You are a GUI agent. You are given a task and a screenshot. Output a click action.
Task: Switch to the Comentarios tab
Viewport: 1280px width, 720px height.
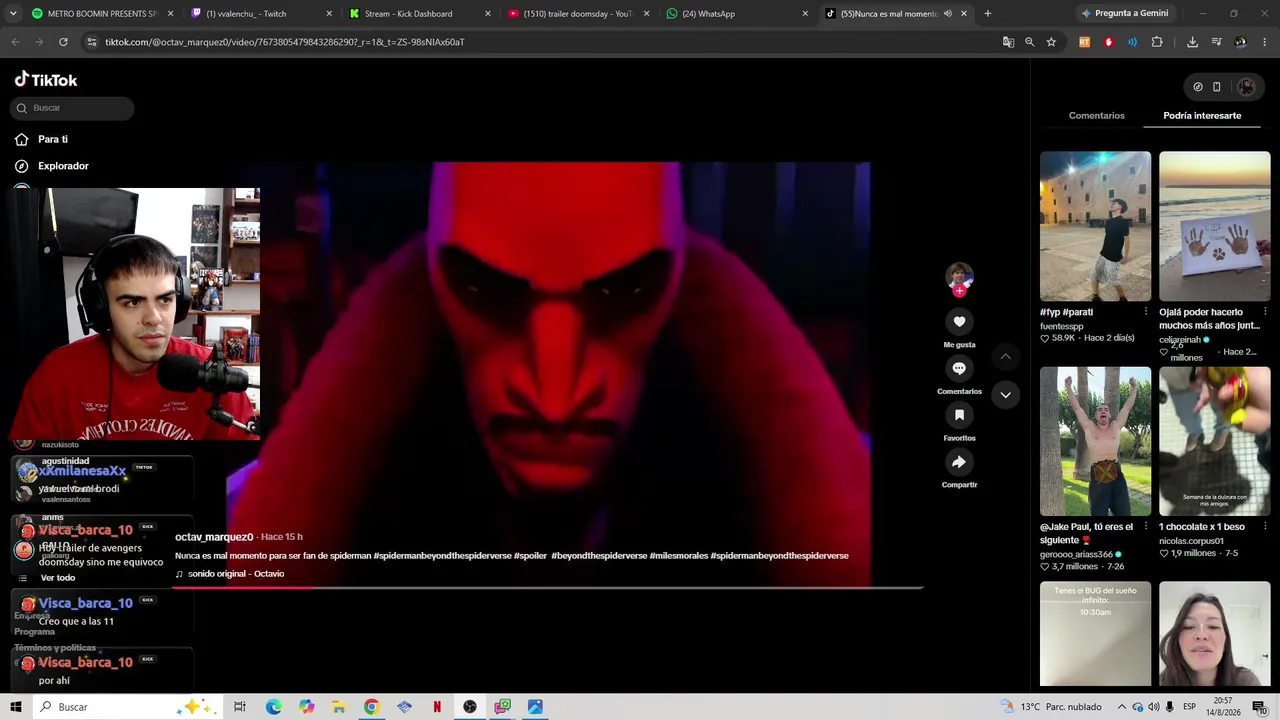point(1096,116)
